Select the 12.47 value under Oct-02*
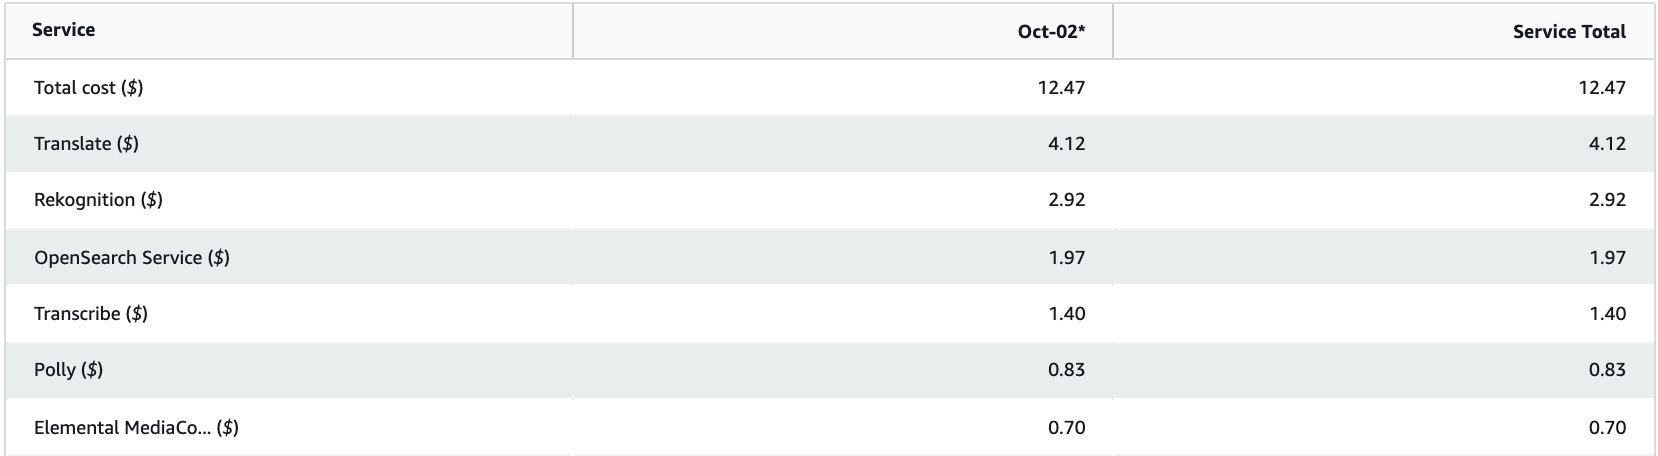This screenshot has height=456, width=1658. pyautogui.click(x=1061, y=88)
